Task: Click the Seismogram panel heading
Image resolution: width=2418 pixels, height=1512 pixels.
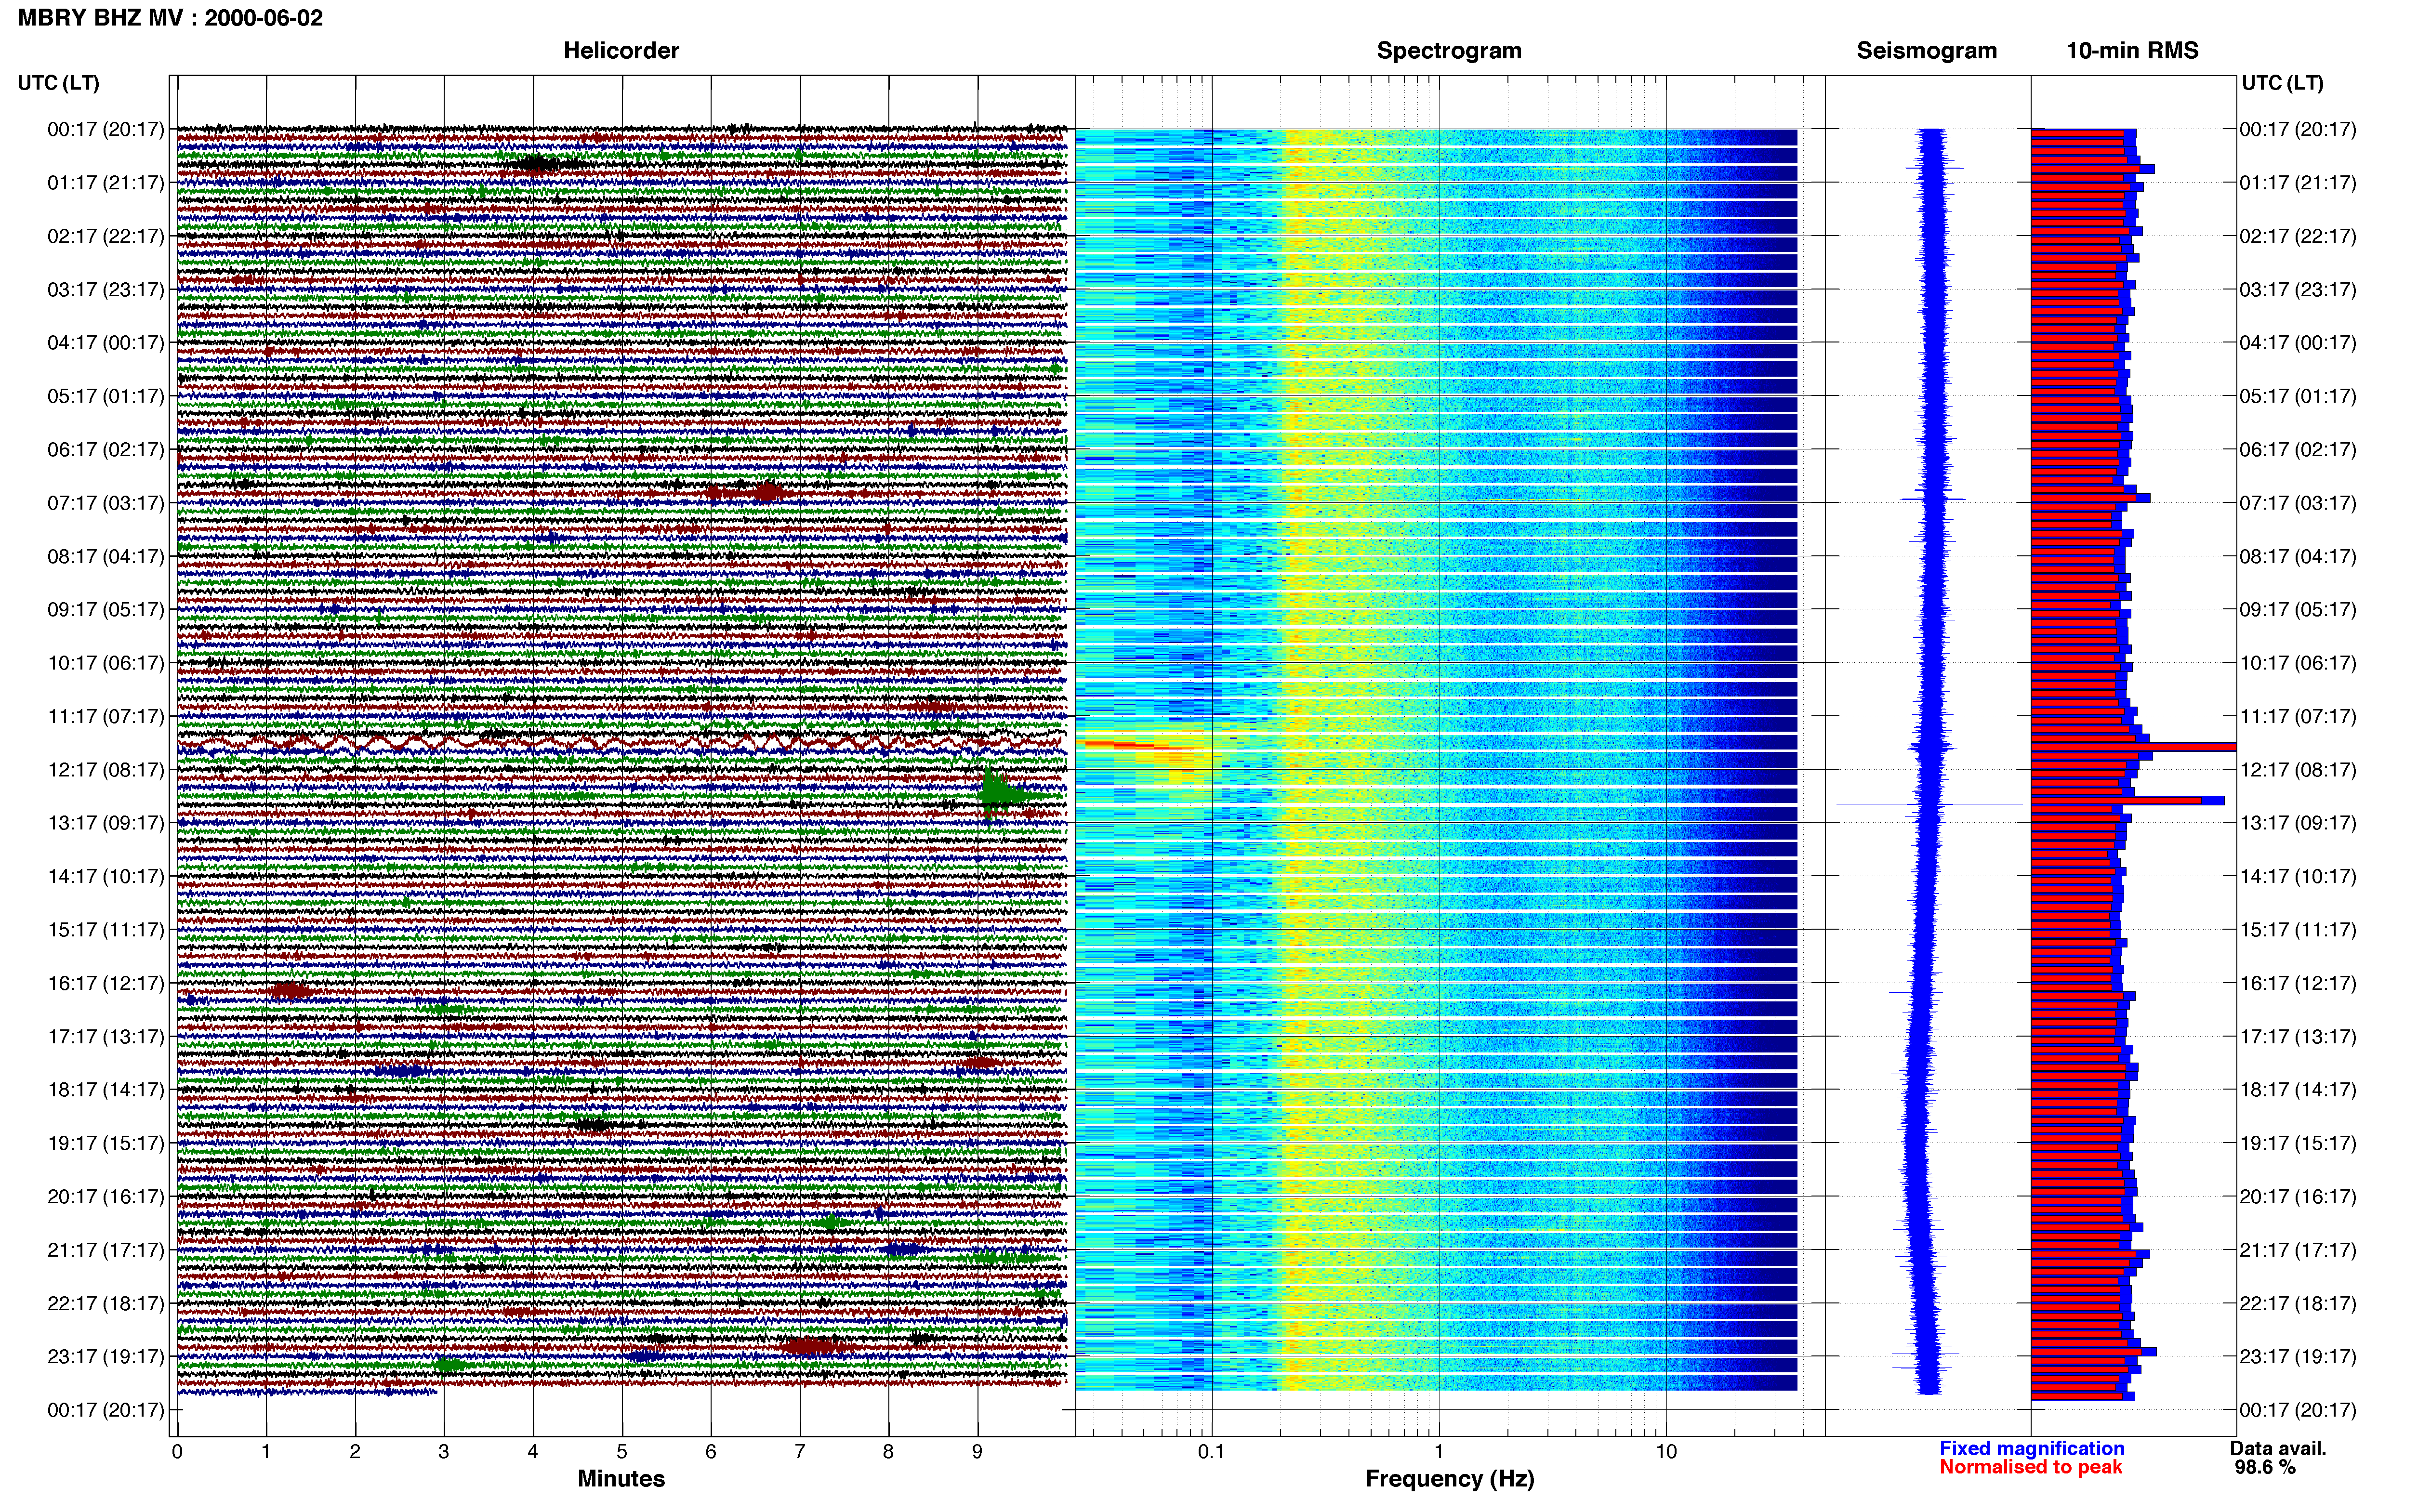Action: (x=1926, y=51)
